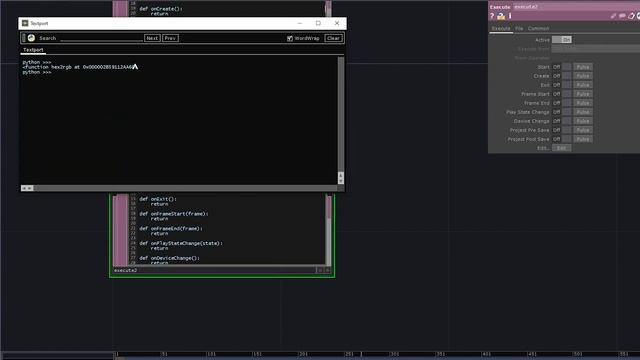Click the execute2 operator name field
The height and width of the screenshot is (360, 640).
point(576,7)
